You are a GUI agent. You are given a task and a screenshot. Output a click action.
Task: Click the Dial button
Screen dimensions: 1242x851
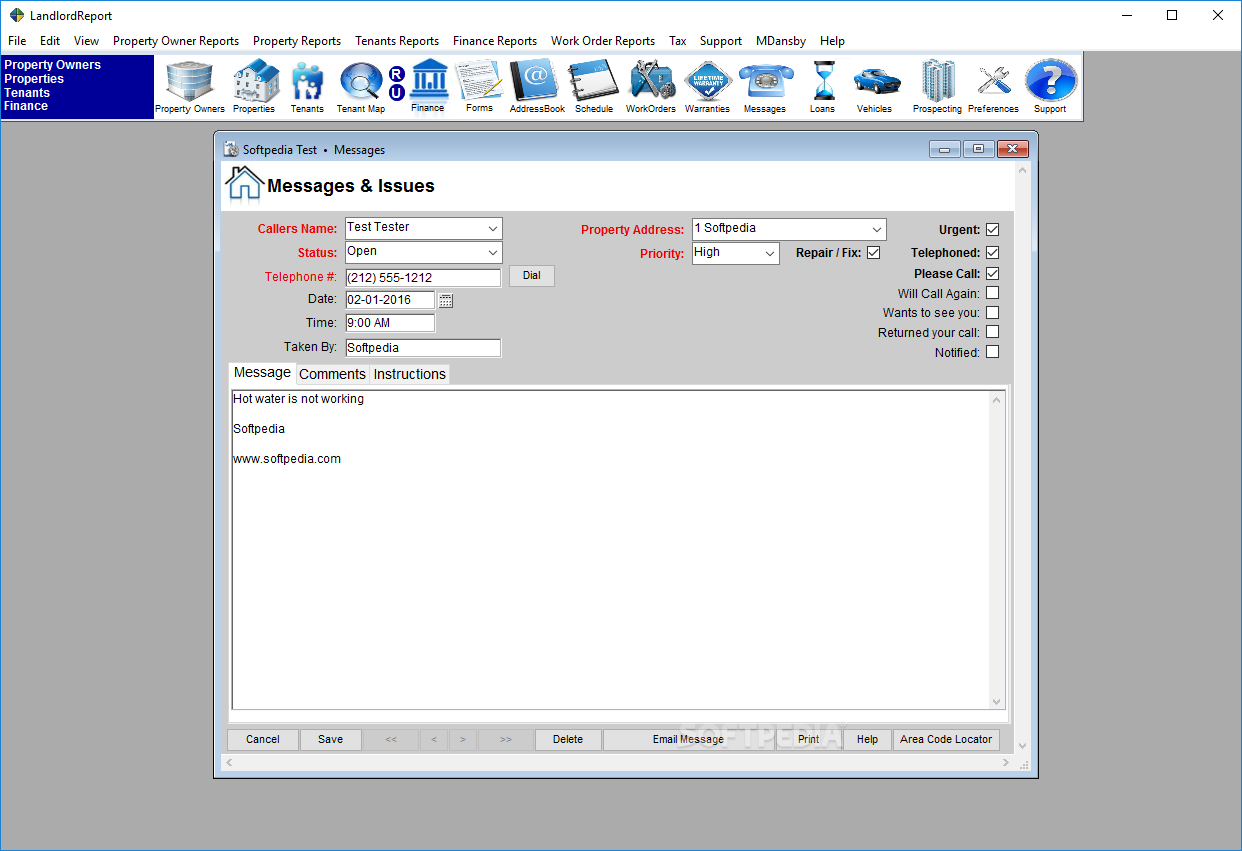point(532,275)
